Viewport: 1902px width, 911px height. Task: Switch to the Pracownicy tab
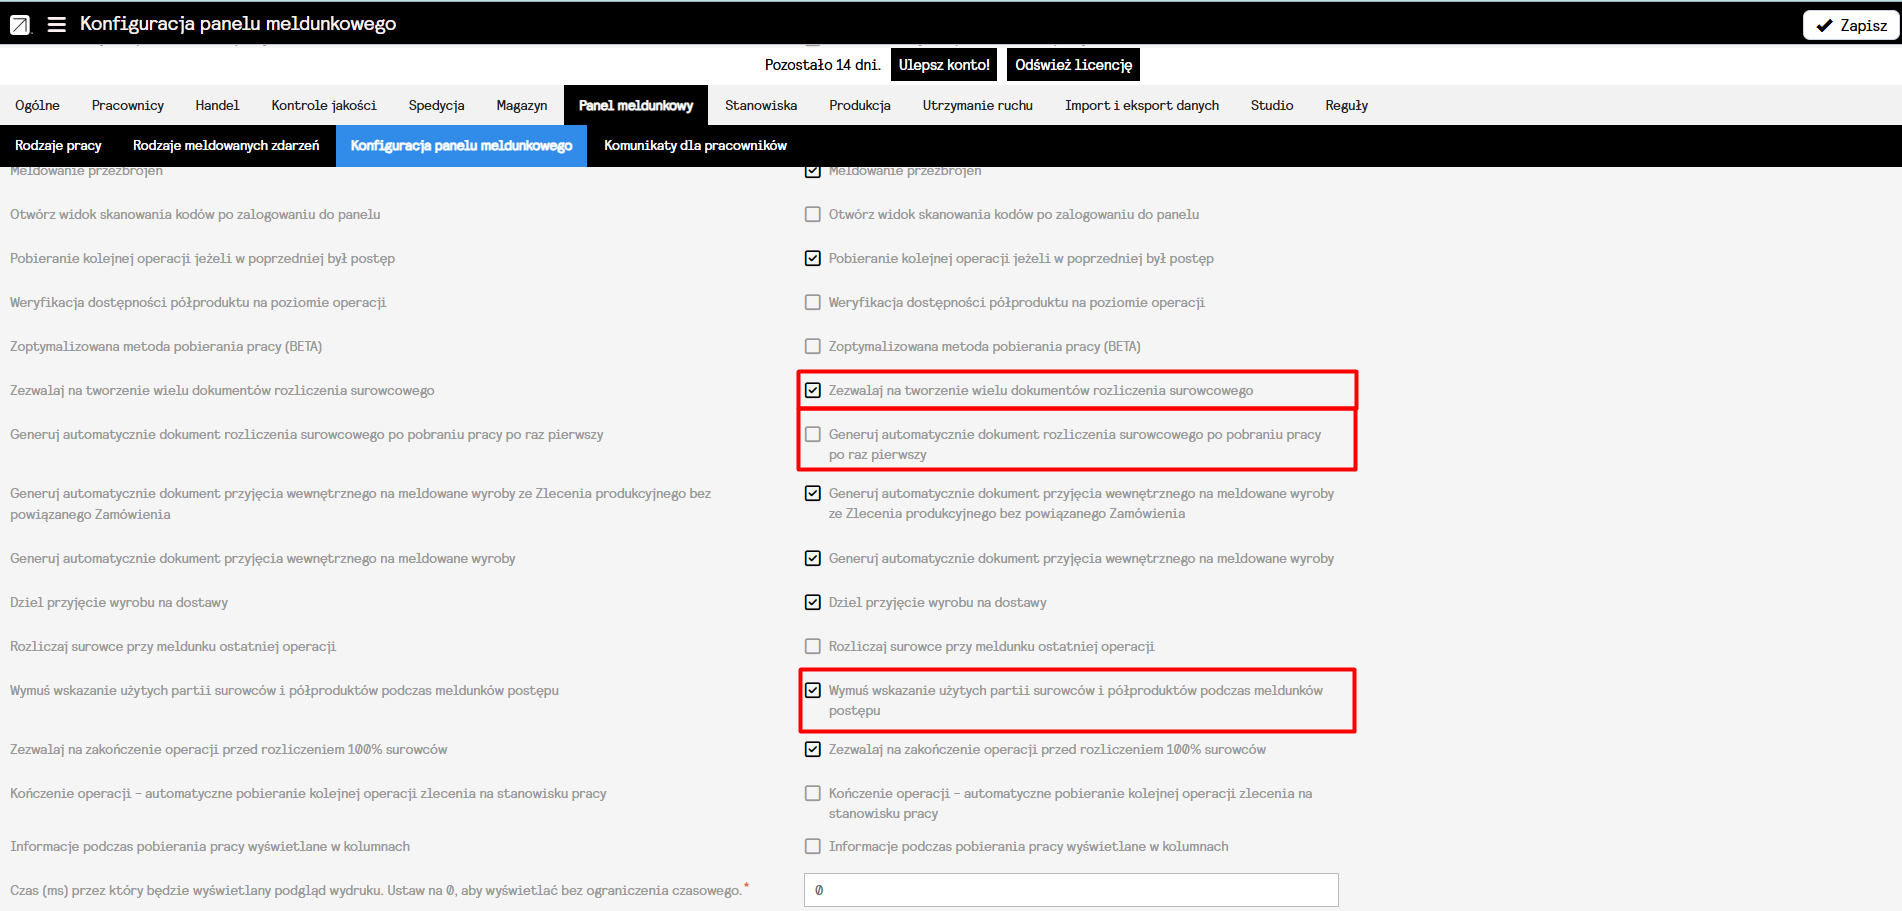[127, 105]
